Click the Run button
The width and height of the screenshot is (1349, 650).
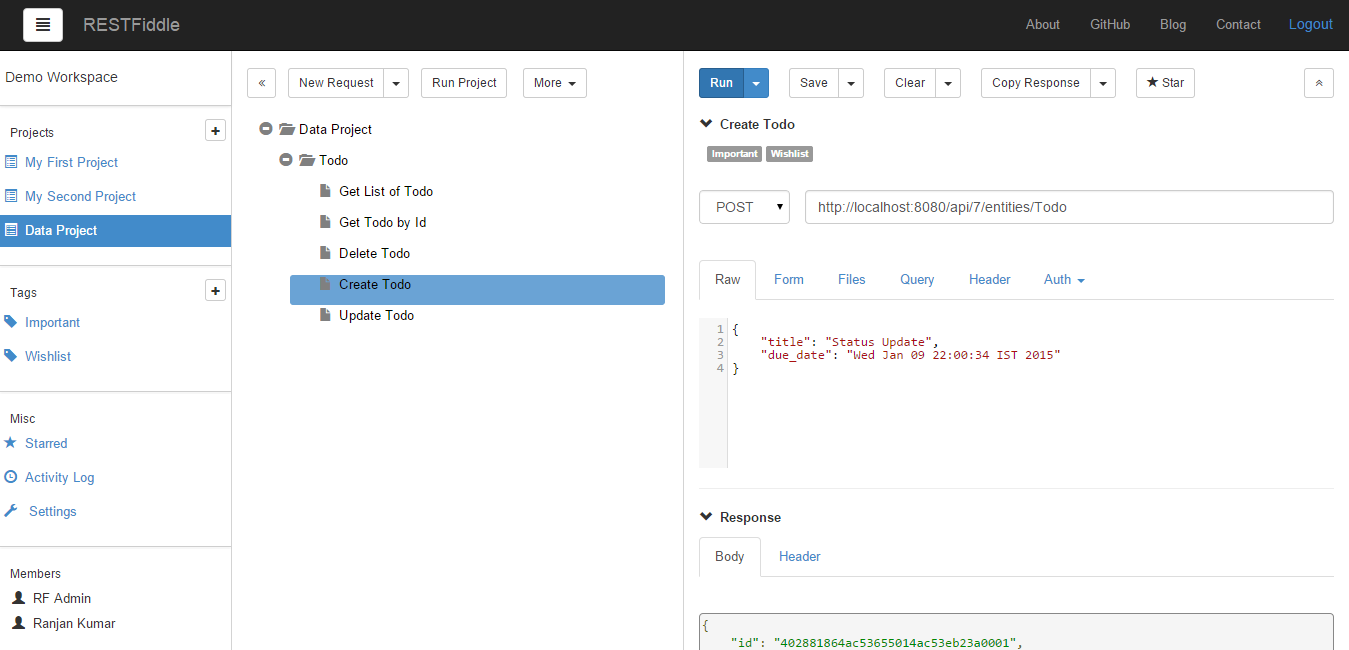point(721,83)
